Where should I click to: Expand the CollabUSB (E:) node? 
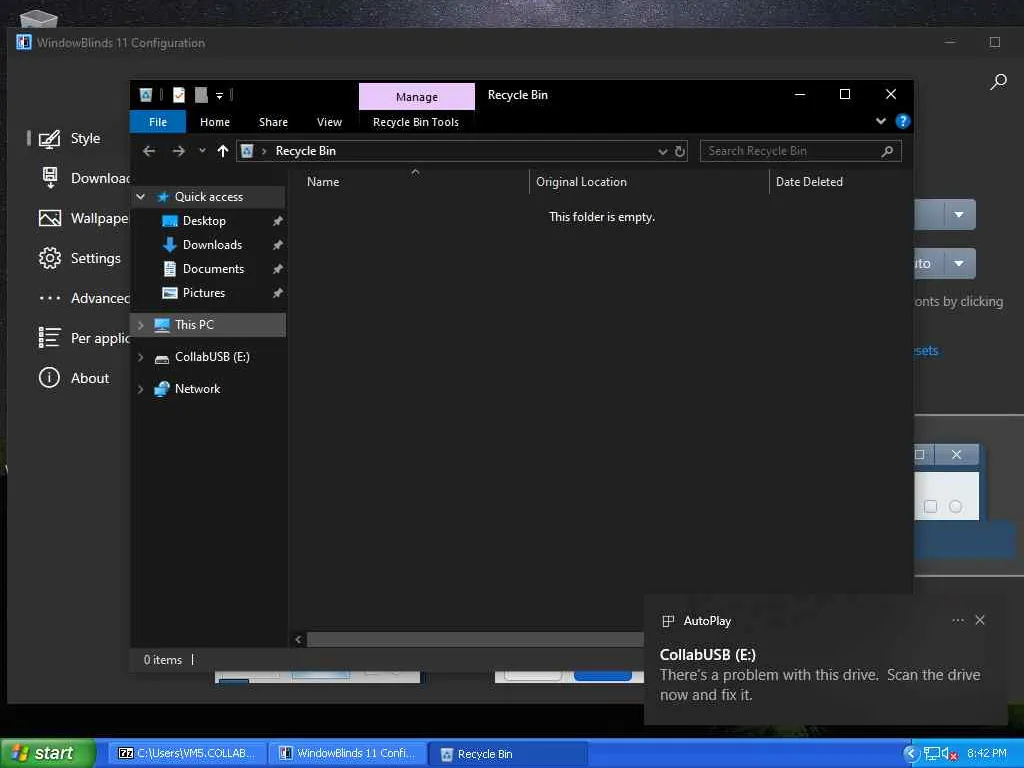[140, 357]
